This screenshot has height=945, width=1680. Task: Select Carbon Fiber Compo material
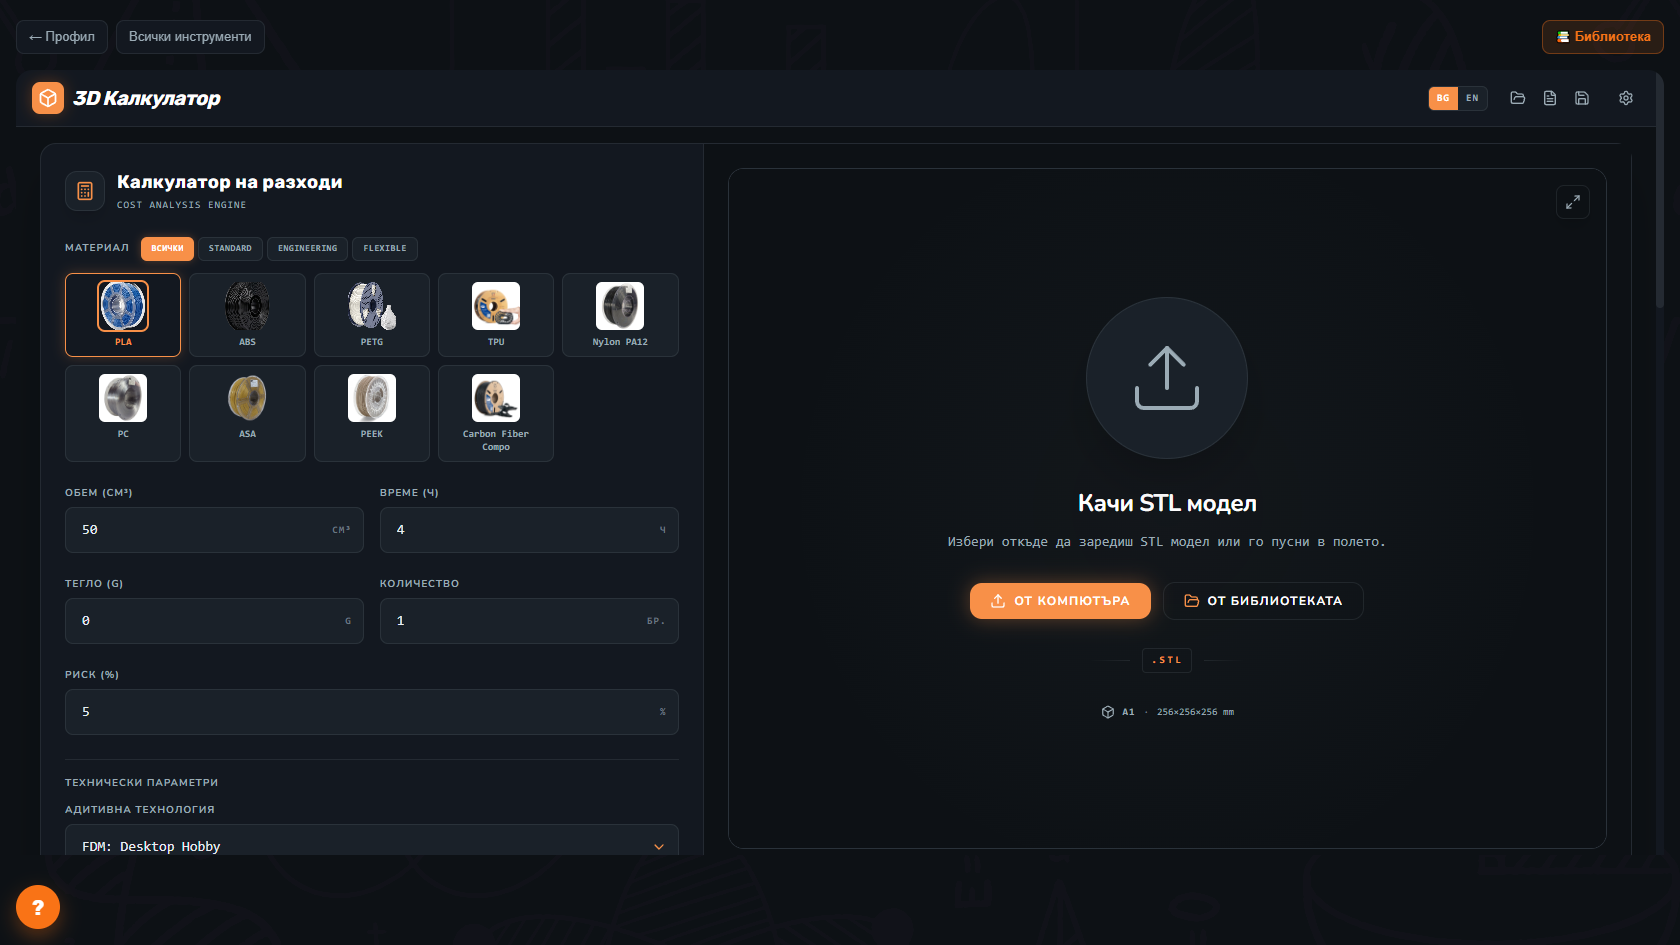pos(496,413)
